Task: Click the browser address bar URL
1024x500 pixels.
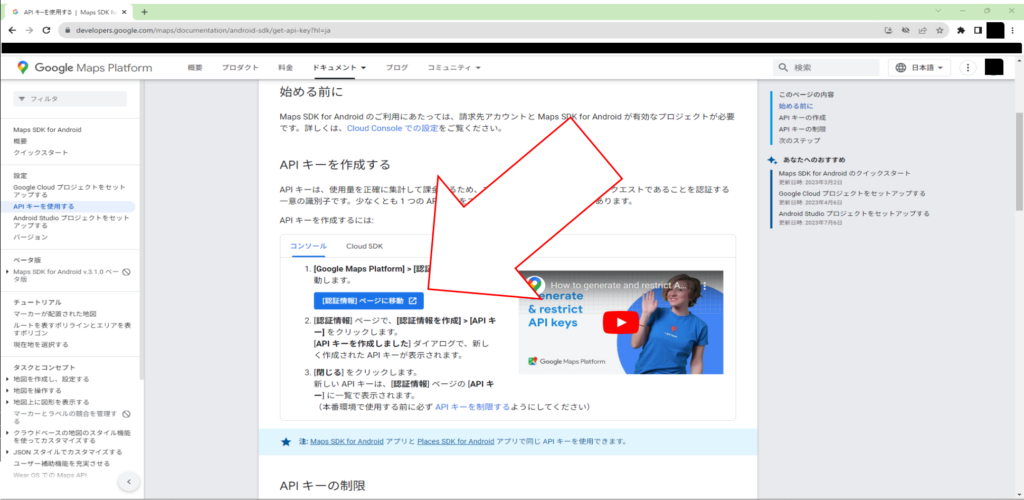Action: pos(203,31)
